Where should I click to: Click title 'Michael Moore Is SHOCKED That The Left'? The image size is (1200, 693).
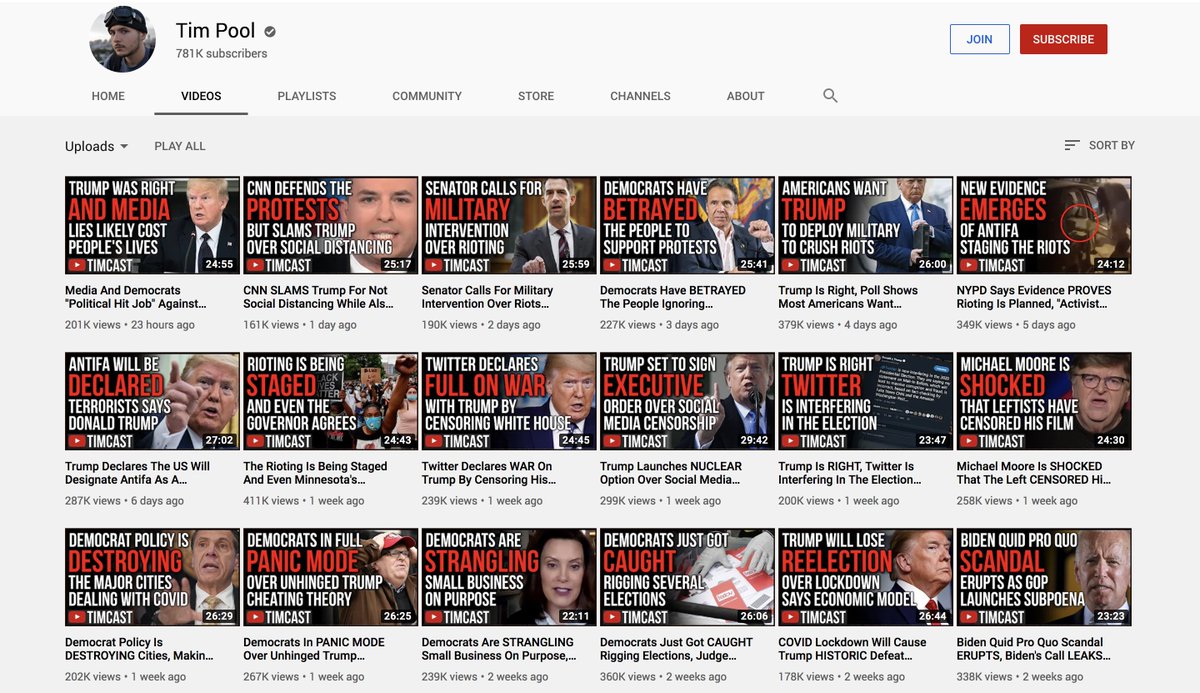[x=1034, y=473]
